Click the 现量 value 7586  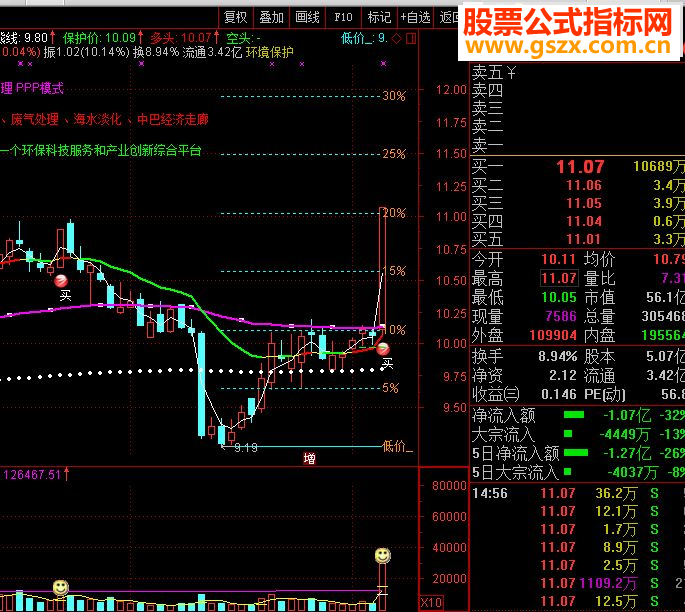click(x=561, y=316)
